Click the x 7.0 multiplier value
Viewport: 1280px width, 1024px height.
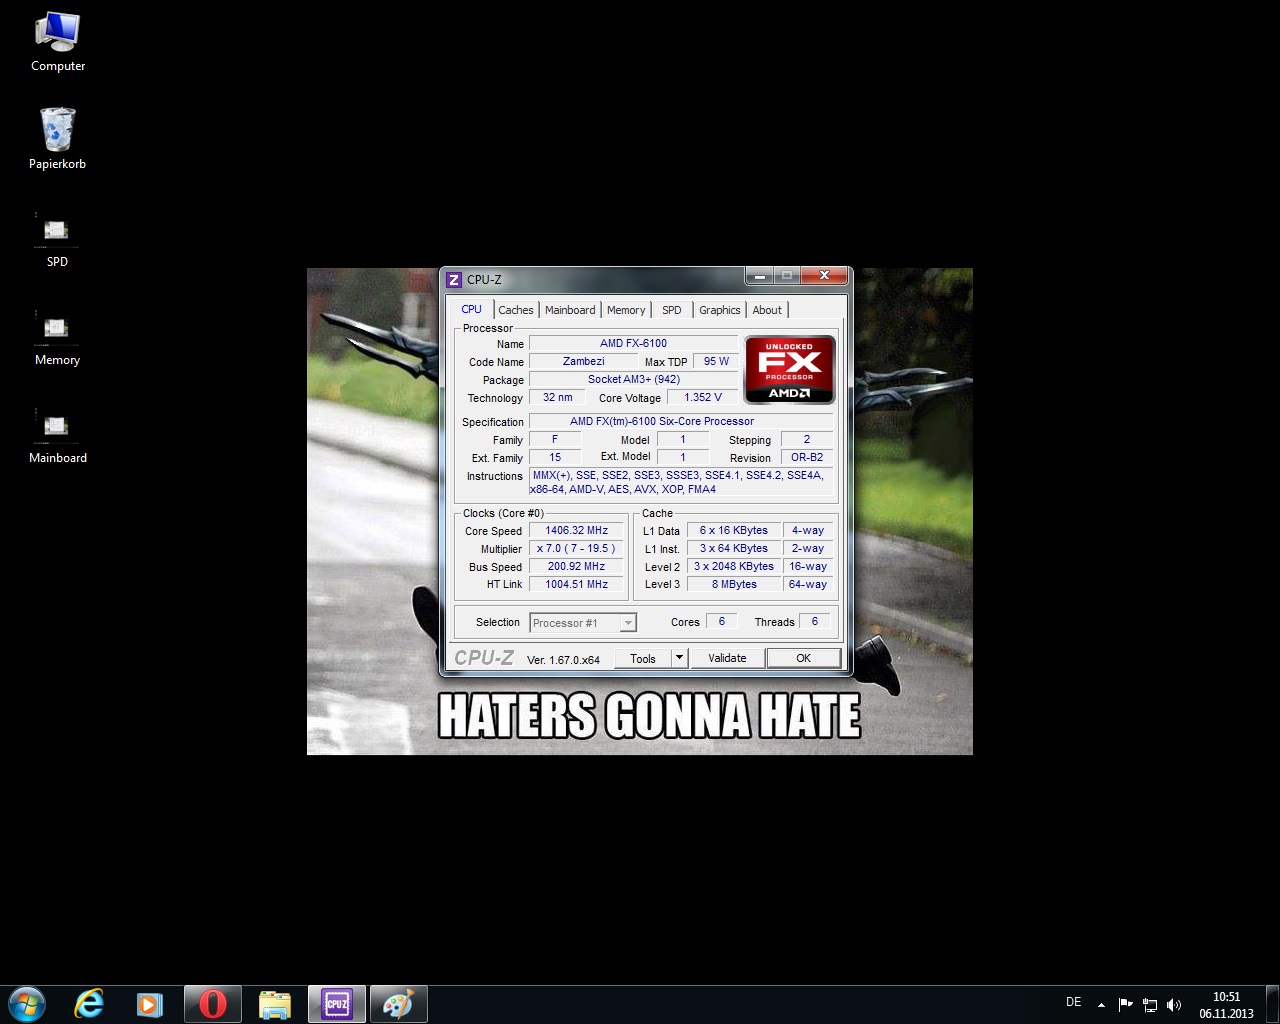pos(576,548)
